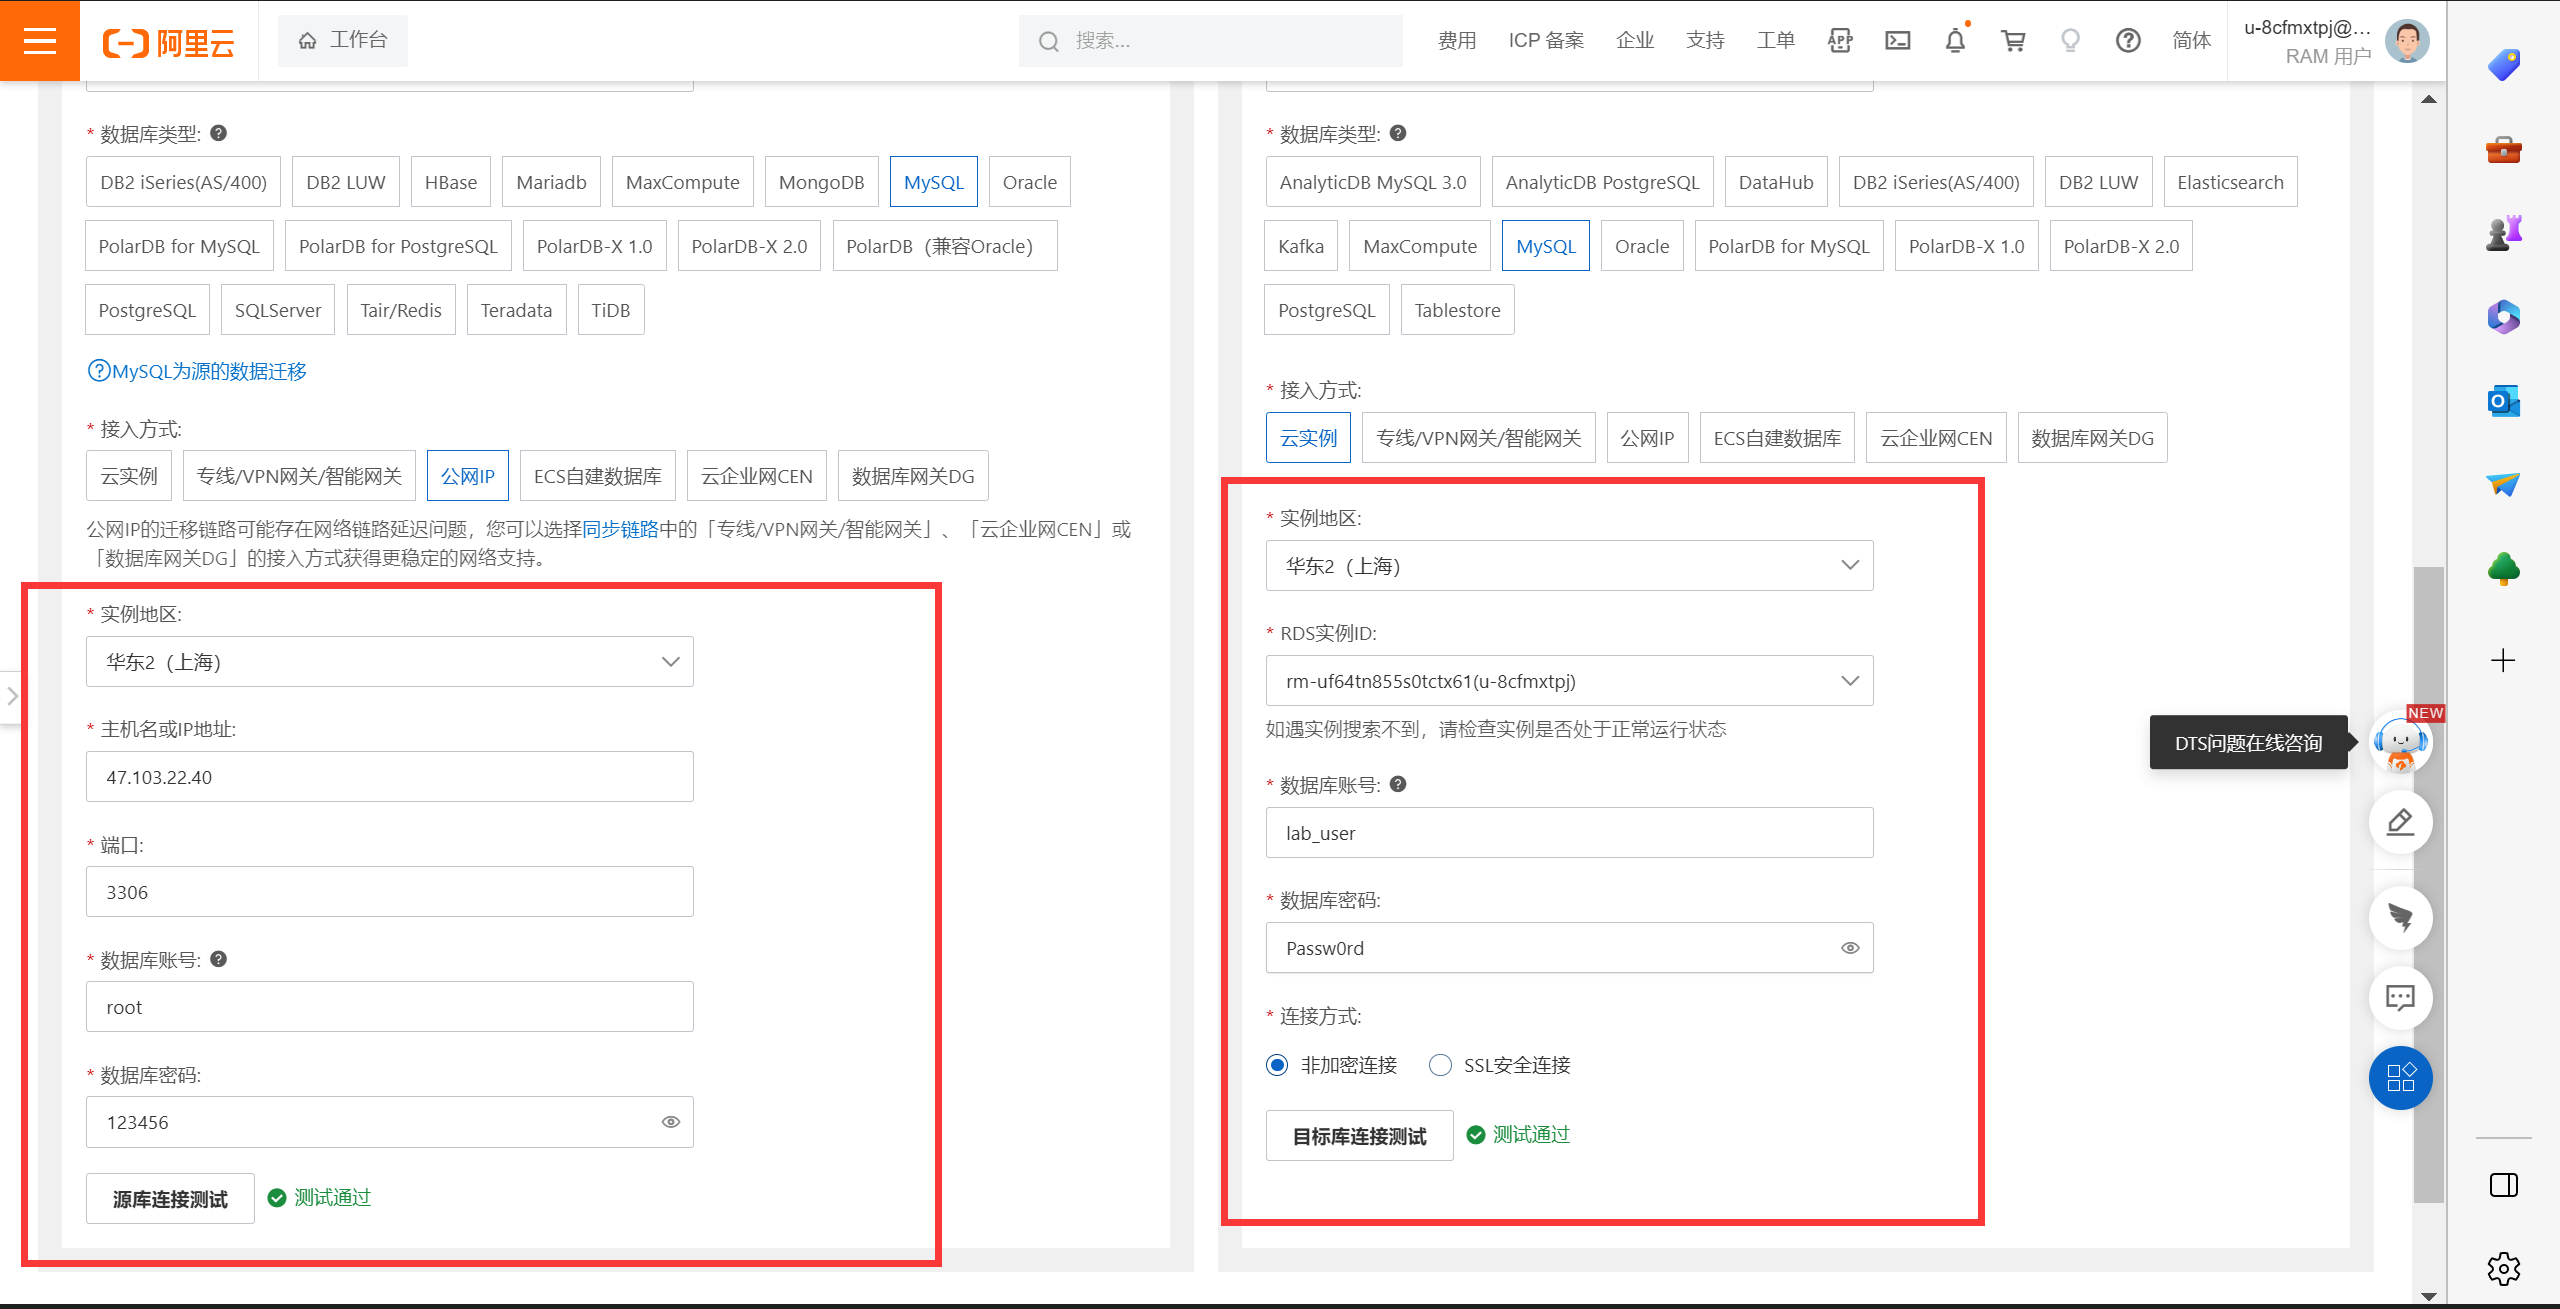Open the Microsoft 365 icon in sidebar
Screen dimensions: 2560x1309
click(x=2504, y=317)
